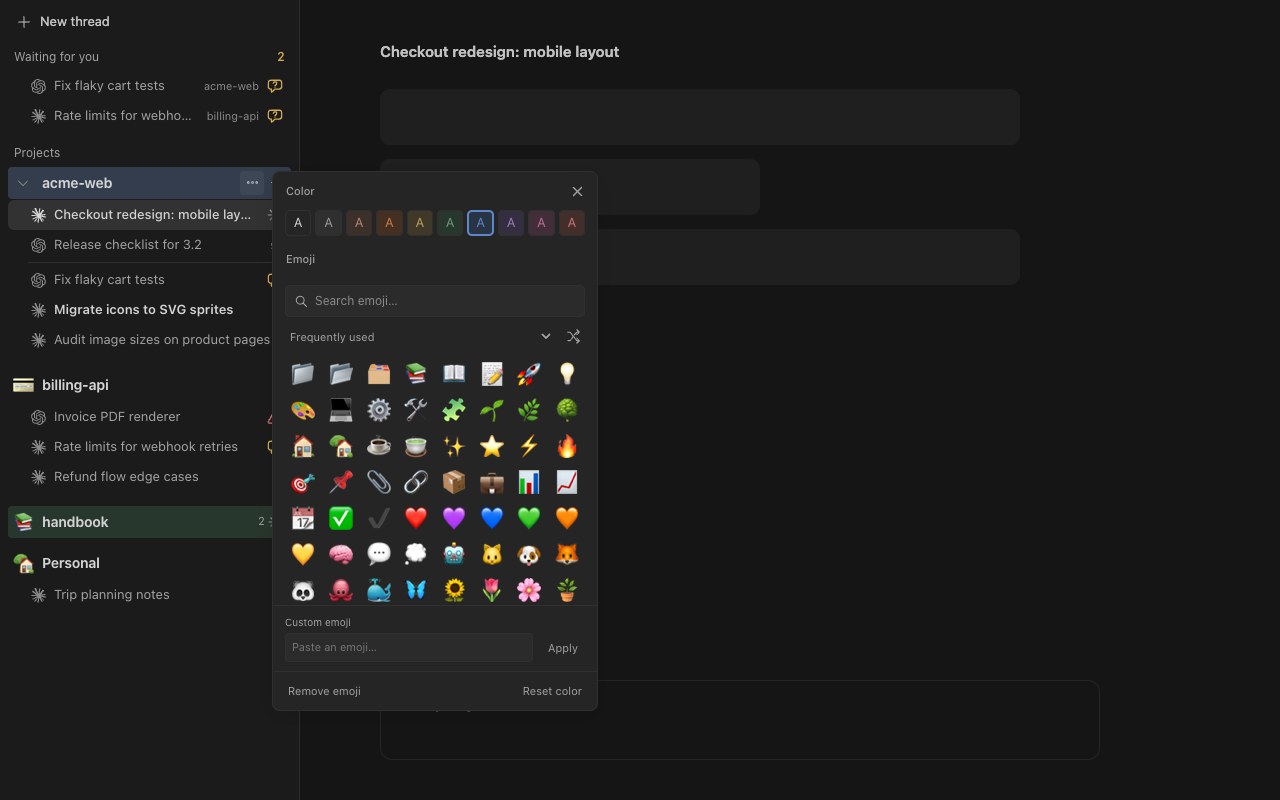Screen dimensions: 1280x800
Task: Click Reset color
Action: click(552, 691)
